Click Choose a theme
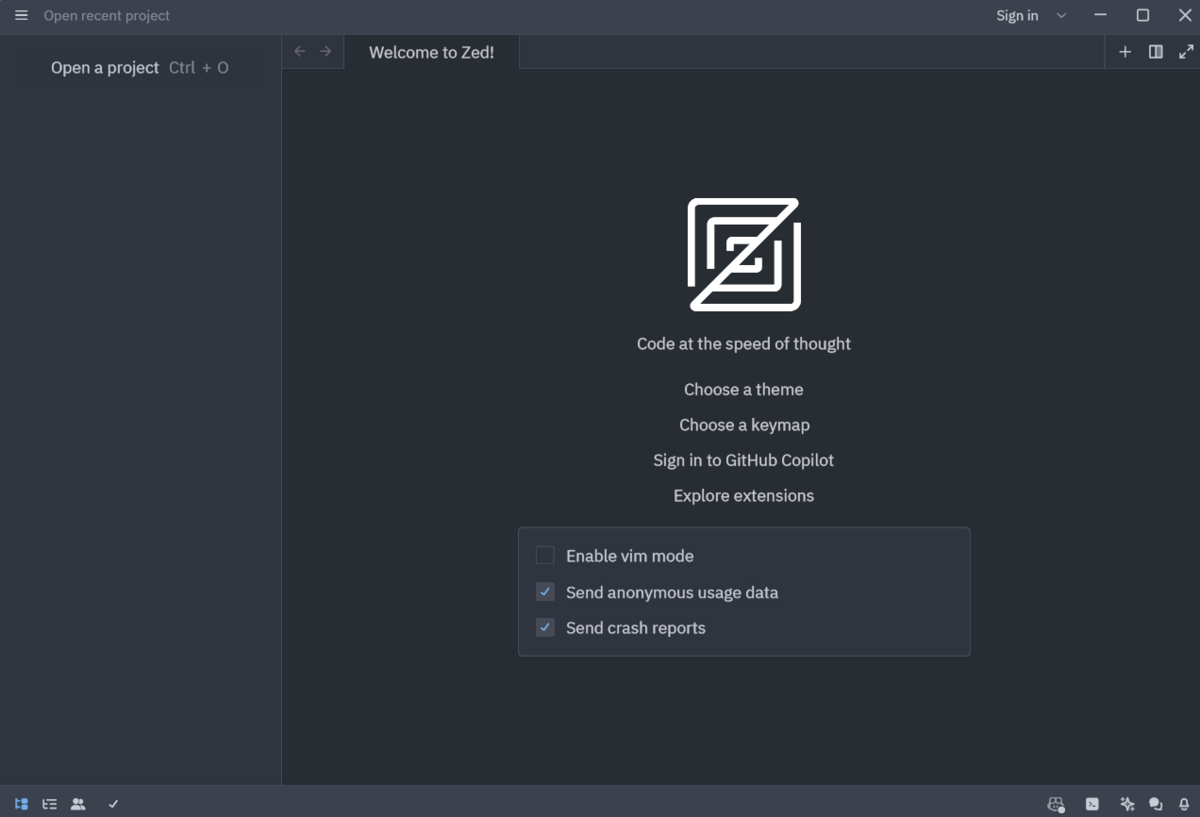Screen dimensions: 1200x817 (x=743, y=389)
